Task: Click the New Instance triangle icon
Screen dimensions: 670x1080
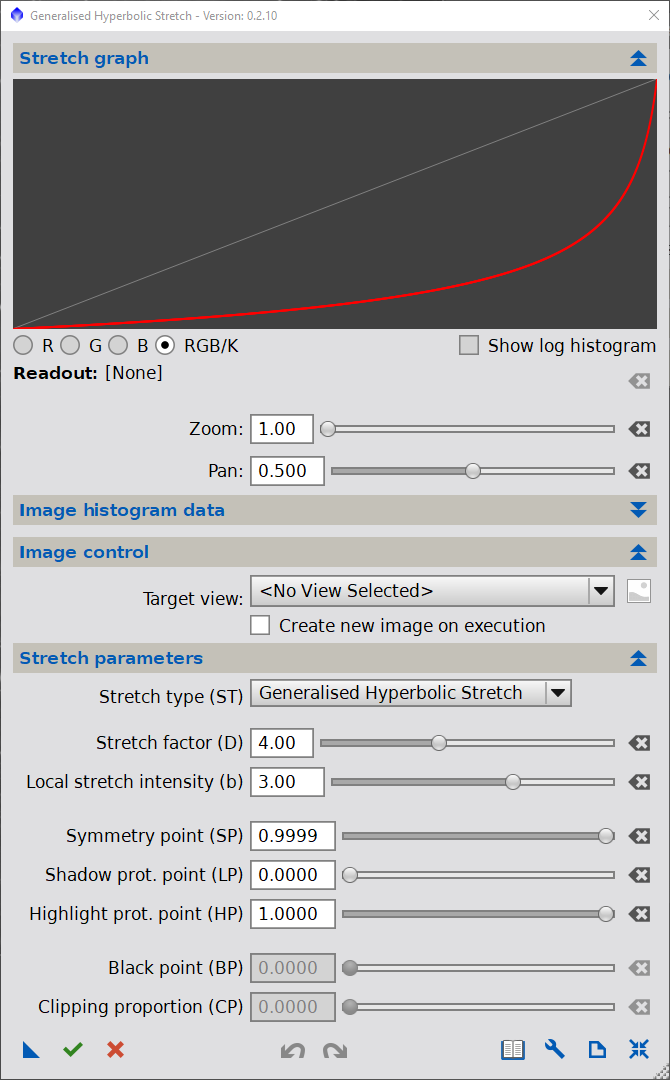Action: [31, 1050]
